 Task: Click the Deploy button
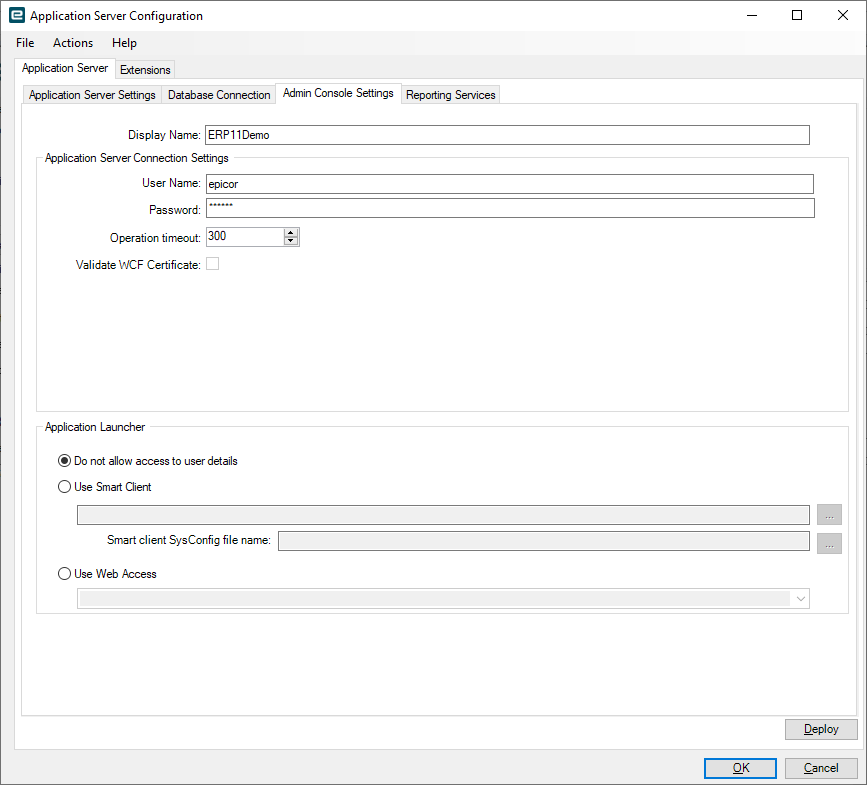click(821, 729)
